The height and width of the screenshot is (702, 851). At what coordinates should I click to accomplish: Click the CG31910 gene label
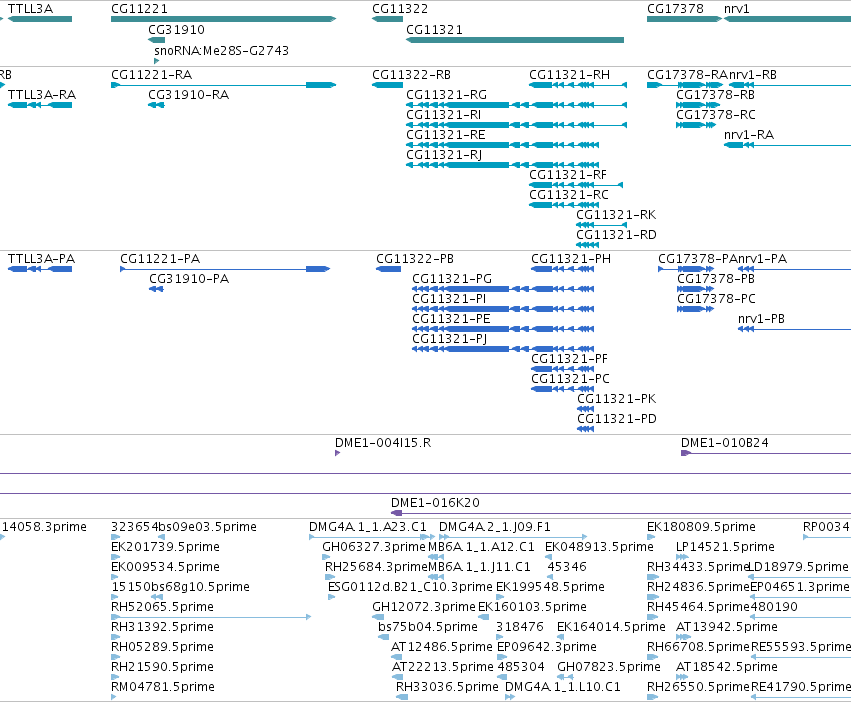coord(176,29)
